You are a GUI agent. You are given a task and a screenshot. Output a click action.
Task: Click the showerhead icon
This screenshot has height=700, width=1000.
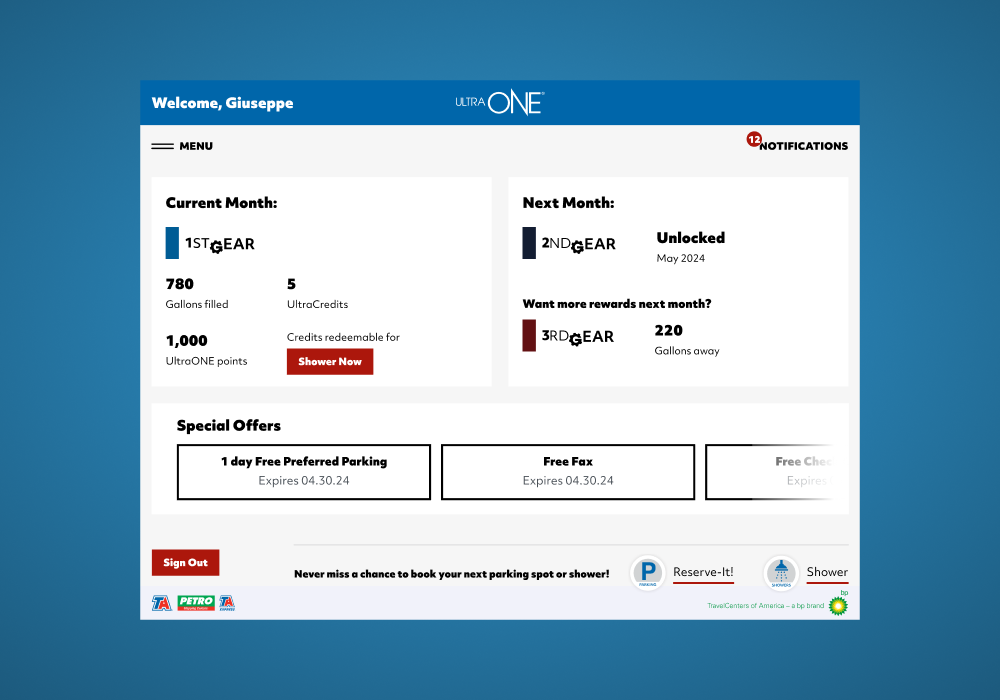click(x=781, y=572)
